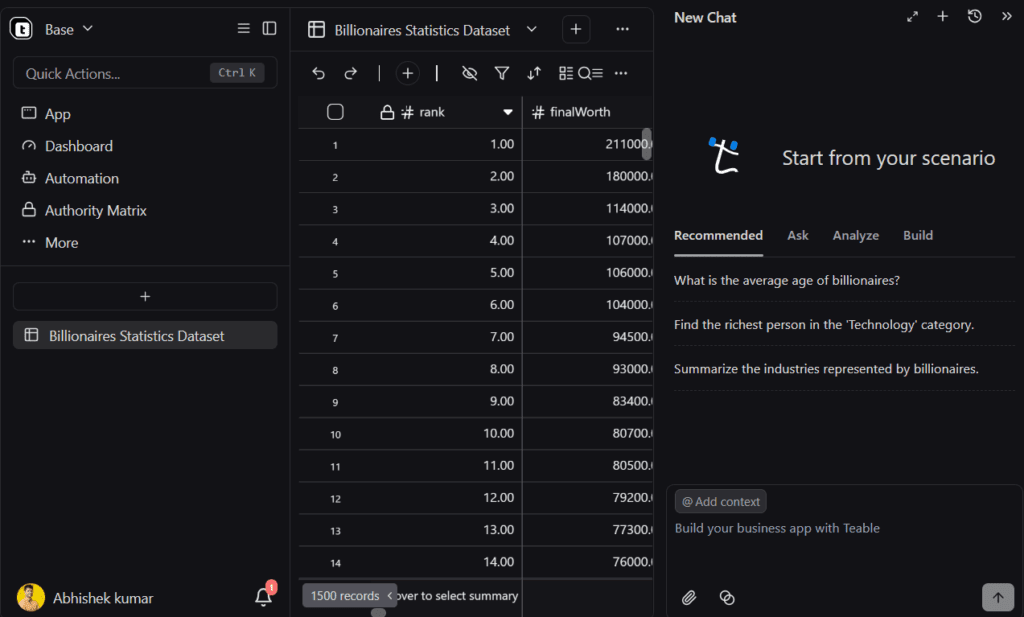Click the Add context button

(x=720, y=500)
